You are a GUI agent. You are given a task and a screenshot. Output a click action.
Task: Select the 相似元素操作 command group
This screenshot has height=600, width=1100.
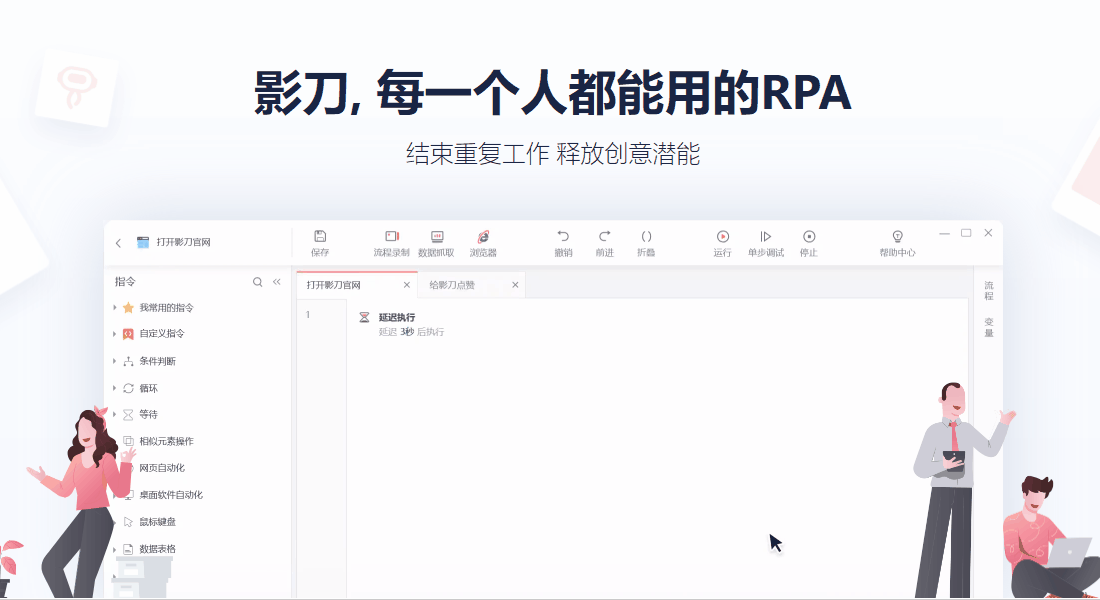point(166,441)
